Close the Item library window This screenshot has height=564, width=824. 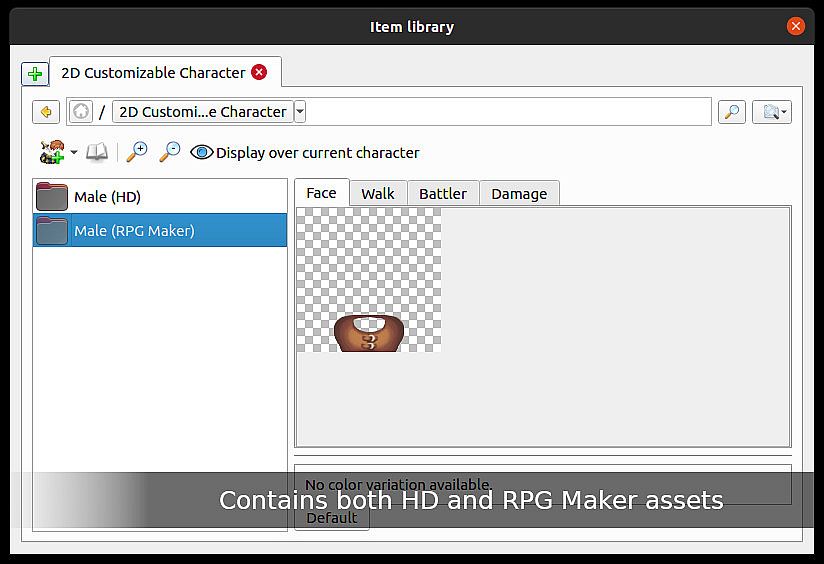[795, 26]
